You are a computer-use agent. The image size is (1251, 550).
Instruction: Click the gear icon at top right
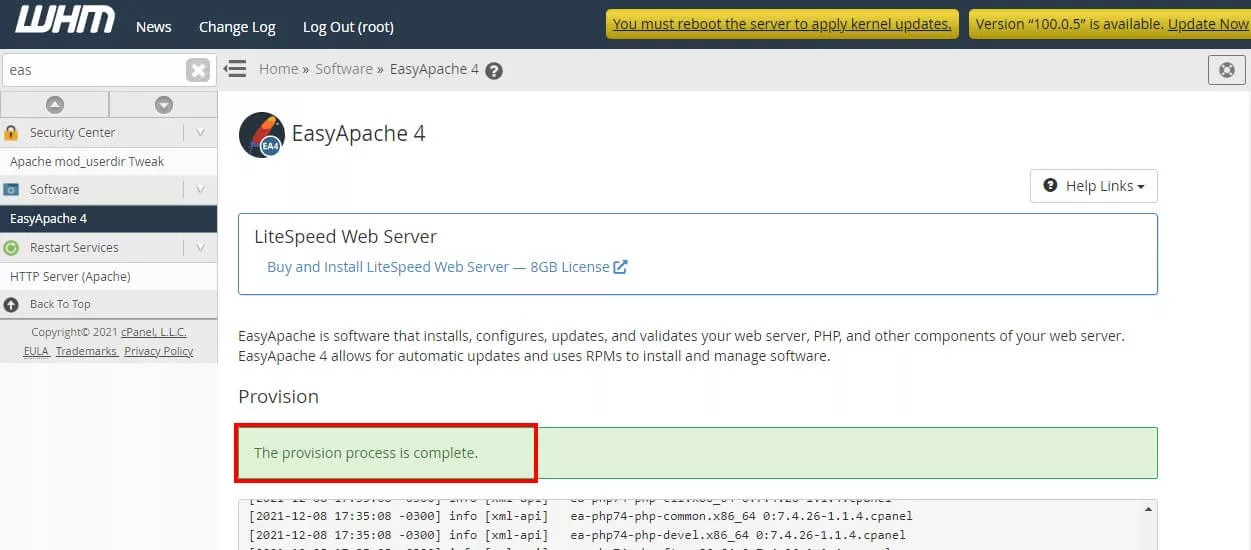click(x=1227, y=70)
